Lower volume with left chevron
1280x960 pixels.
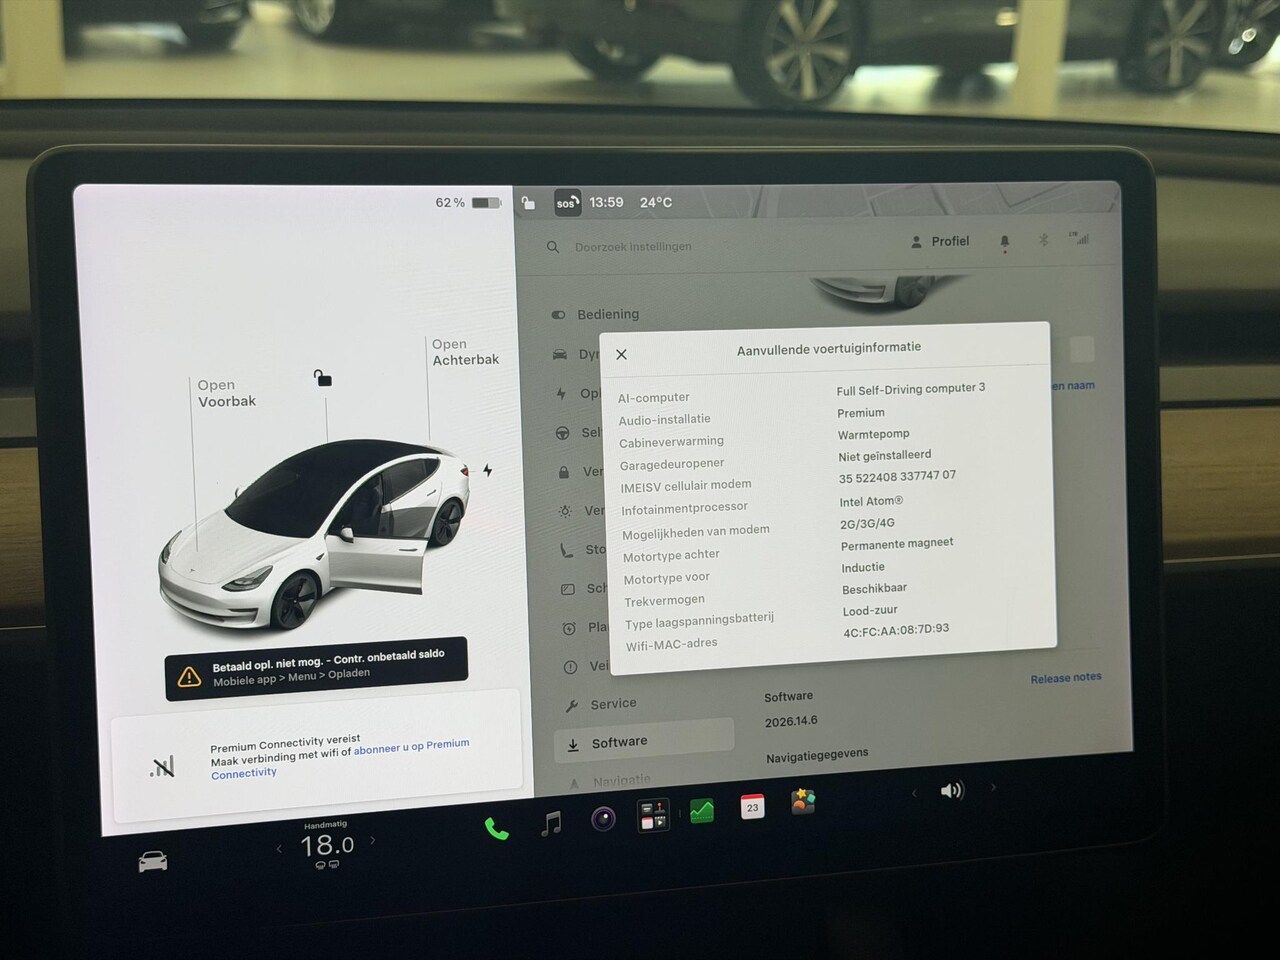point(914,794)
